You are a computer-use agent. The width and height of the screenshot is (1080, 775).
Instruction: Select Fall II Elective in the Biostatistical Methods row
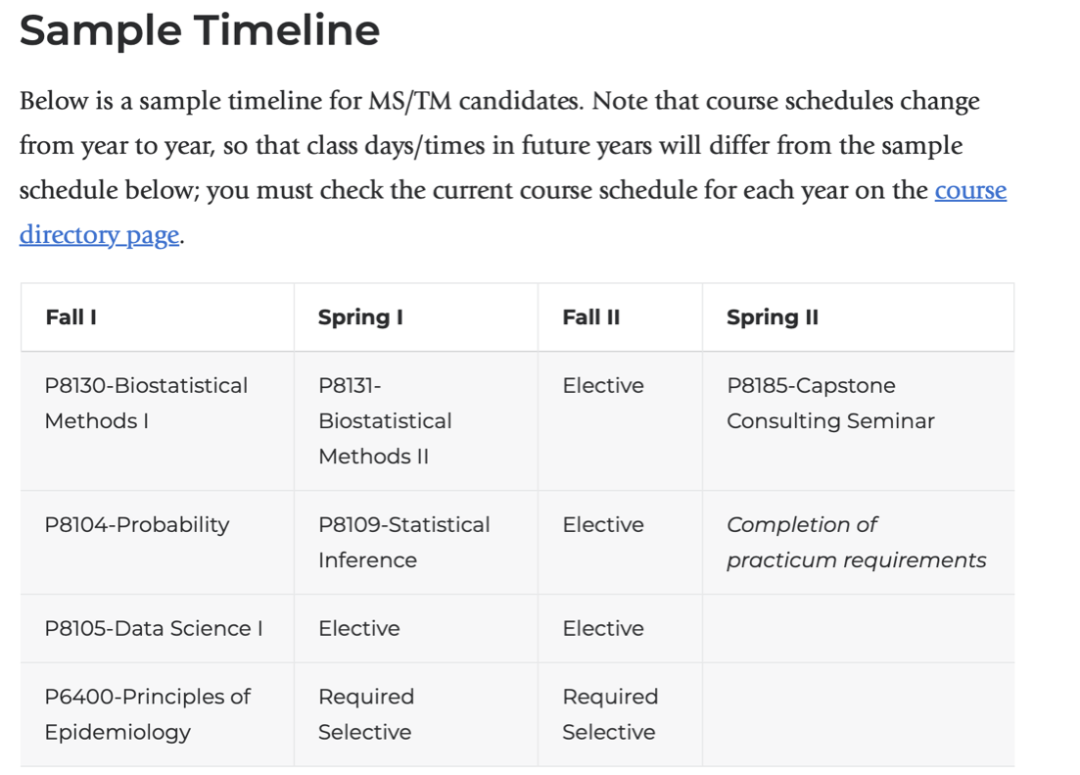pyautogui.click(x=603, y=386)
